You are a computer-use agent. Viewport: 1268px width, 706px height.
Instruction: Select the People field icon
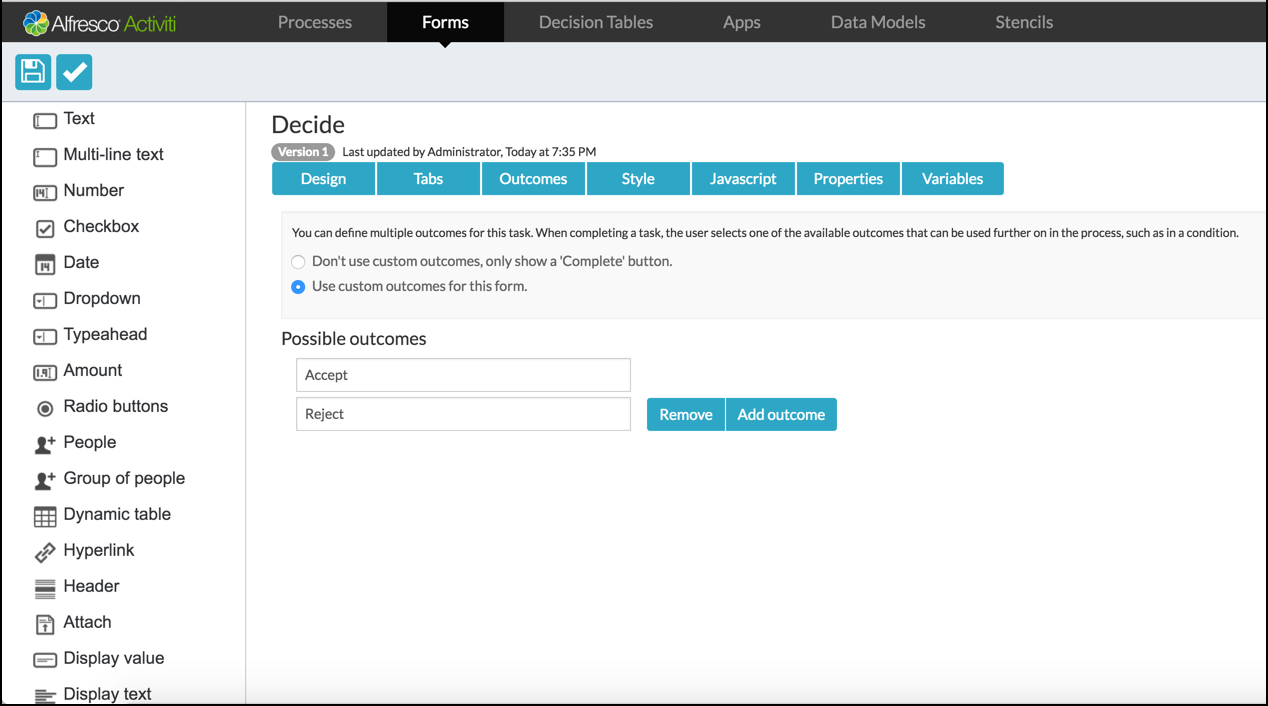click(45, 444)
